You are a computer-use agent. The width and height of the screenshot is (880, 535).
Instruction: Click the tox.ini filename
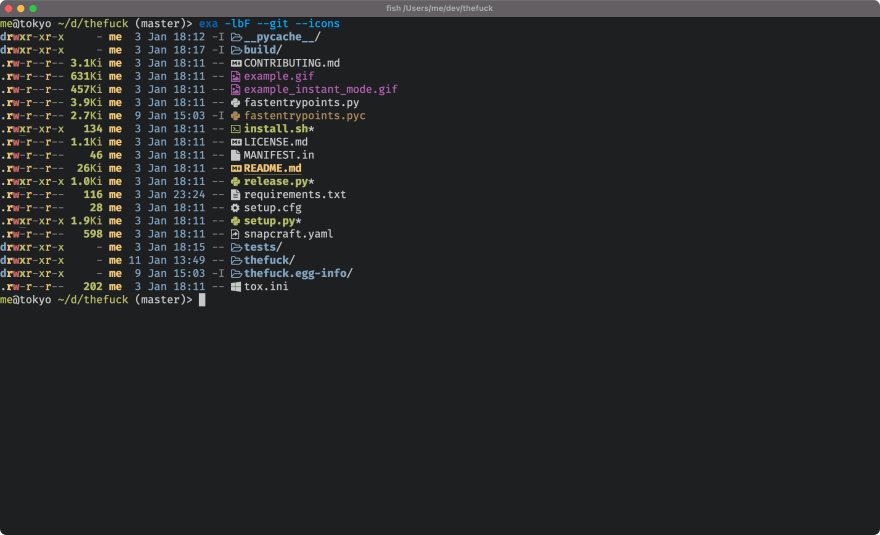266,287
